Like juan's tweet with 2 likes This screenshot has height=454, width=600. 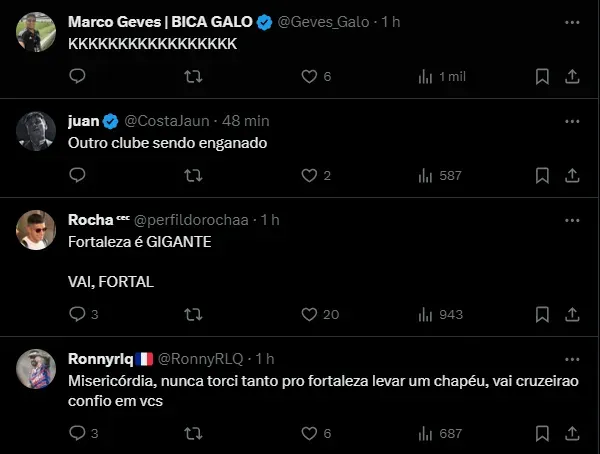click(x=310, y=175)
